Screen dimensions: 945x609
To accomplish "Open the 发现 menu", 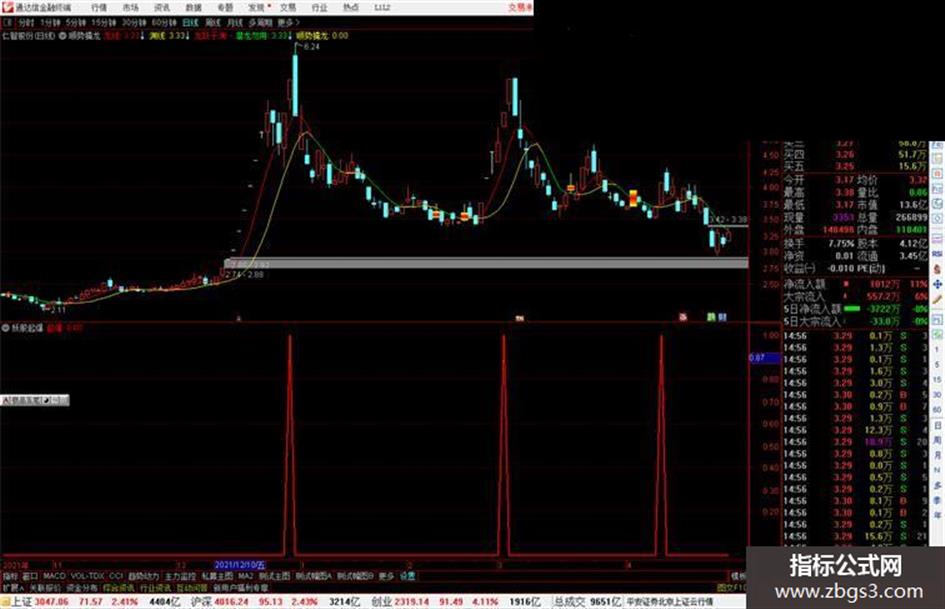I will [256, 7].
